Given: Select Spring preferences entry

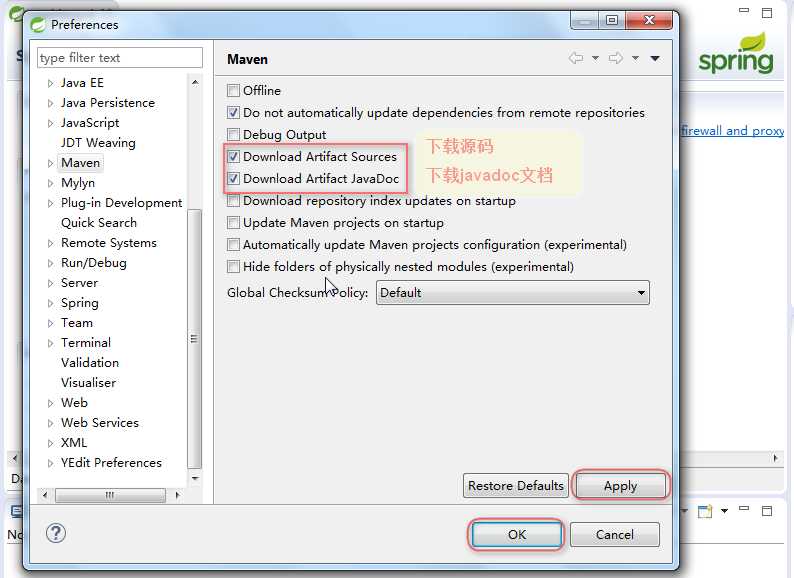Looking at the screenshot, I should (x=80, y=303).
